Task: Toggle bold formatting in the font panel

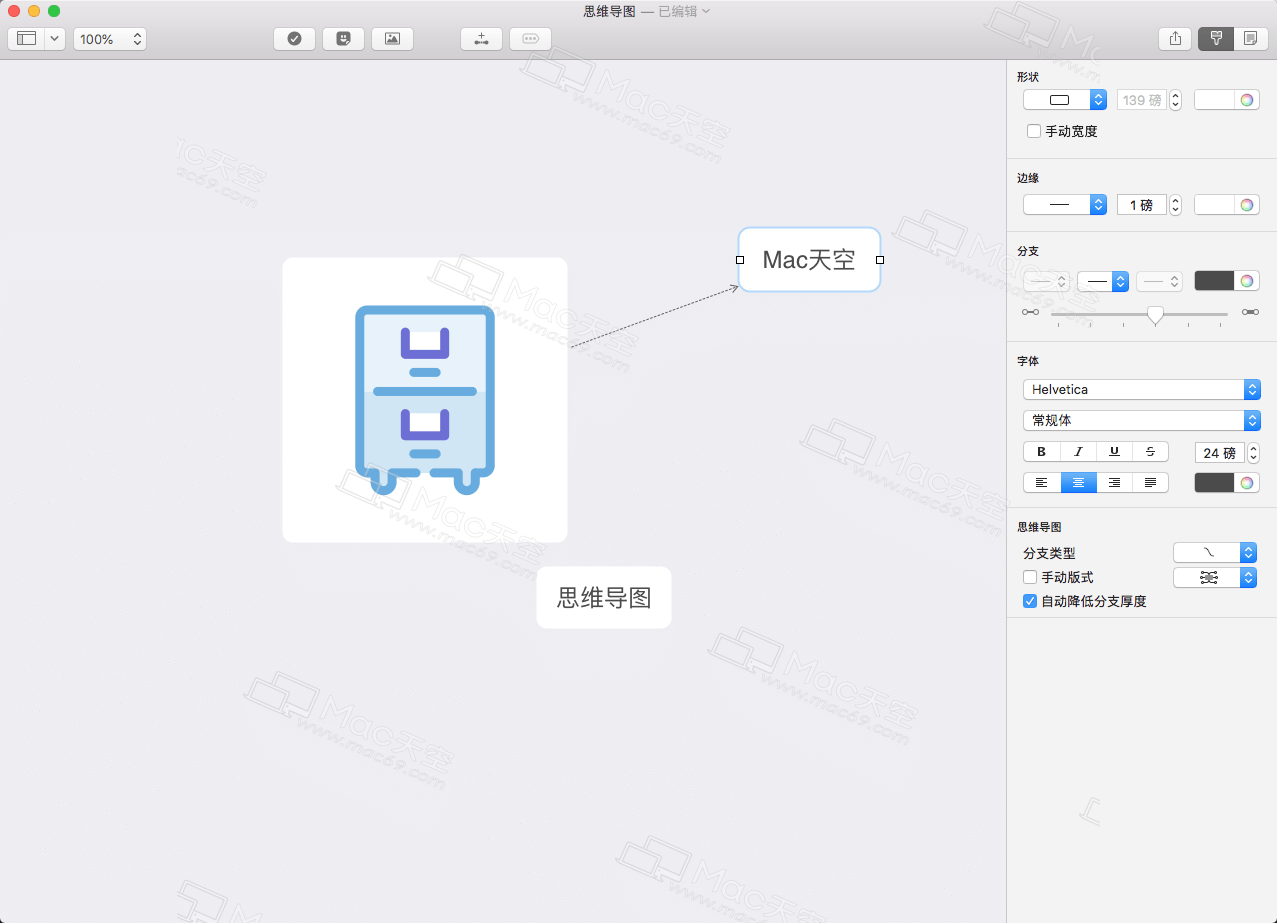Action: pyautogui.click(x=1041, y=451)
